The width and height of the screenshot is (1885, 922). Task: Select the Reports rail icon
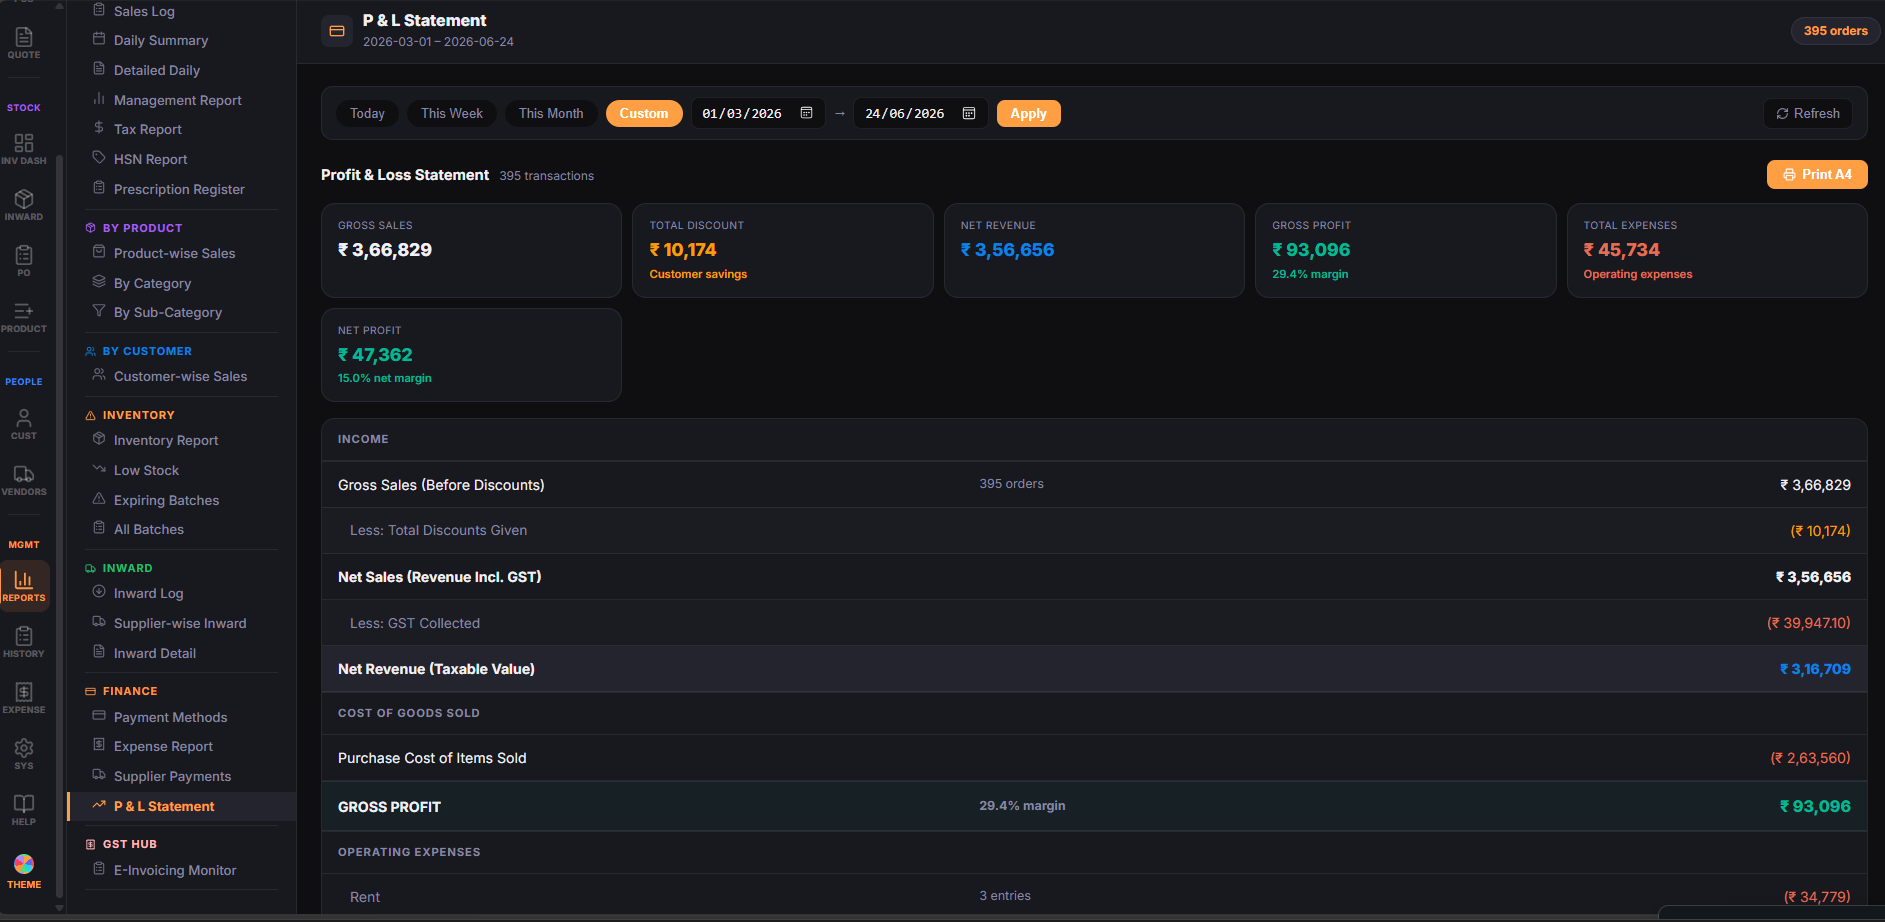(x=24, y=586)
